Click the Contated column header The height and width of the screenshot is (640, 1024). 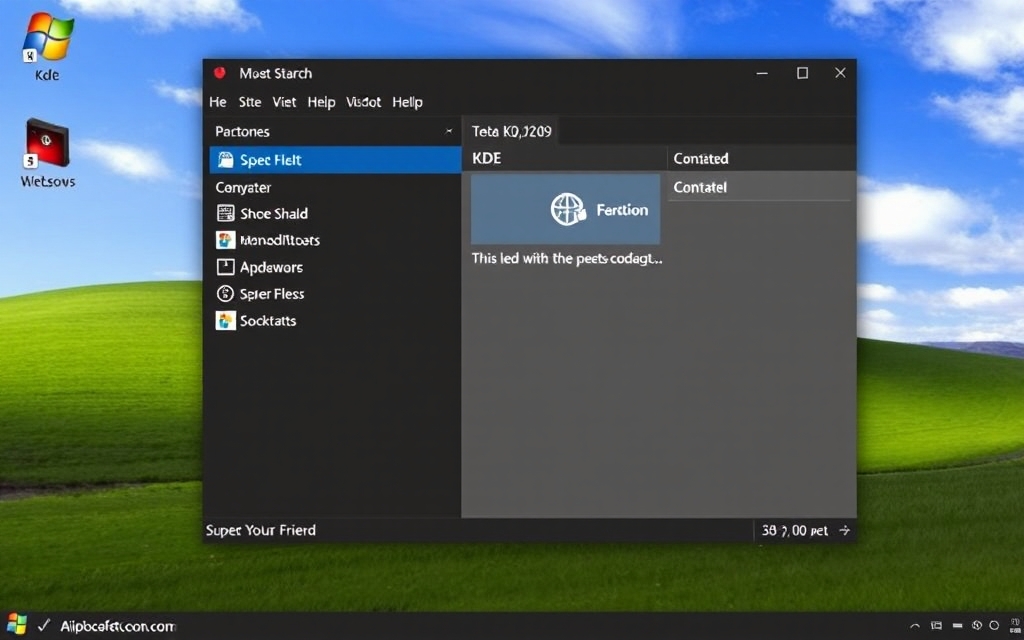point(761,159)
